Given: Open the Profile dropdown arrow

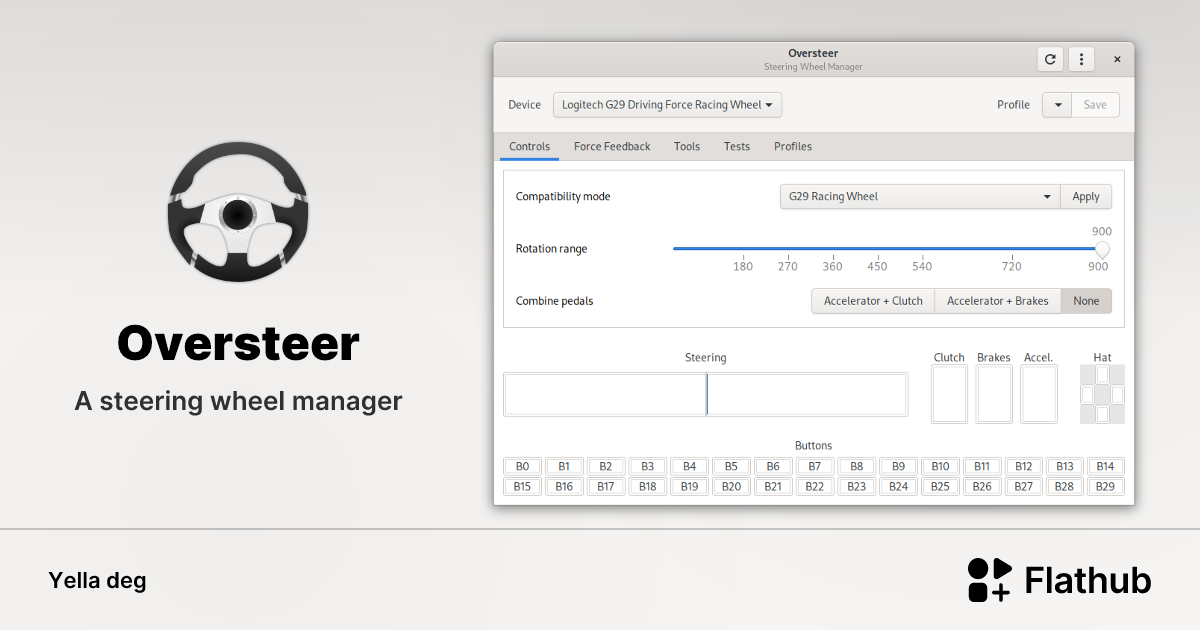Looking at the screenshot, I should click(x=1057, y=105).
